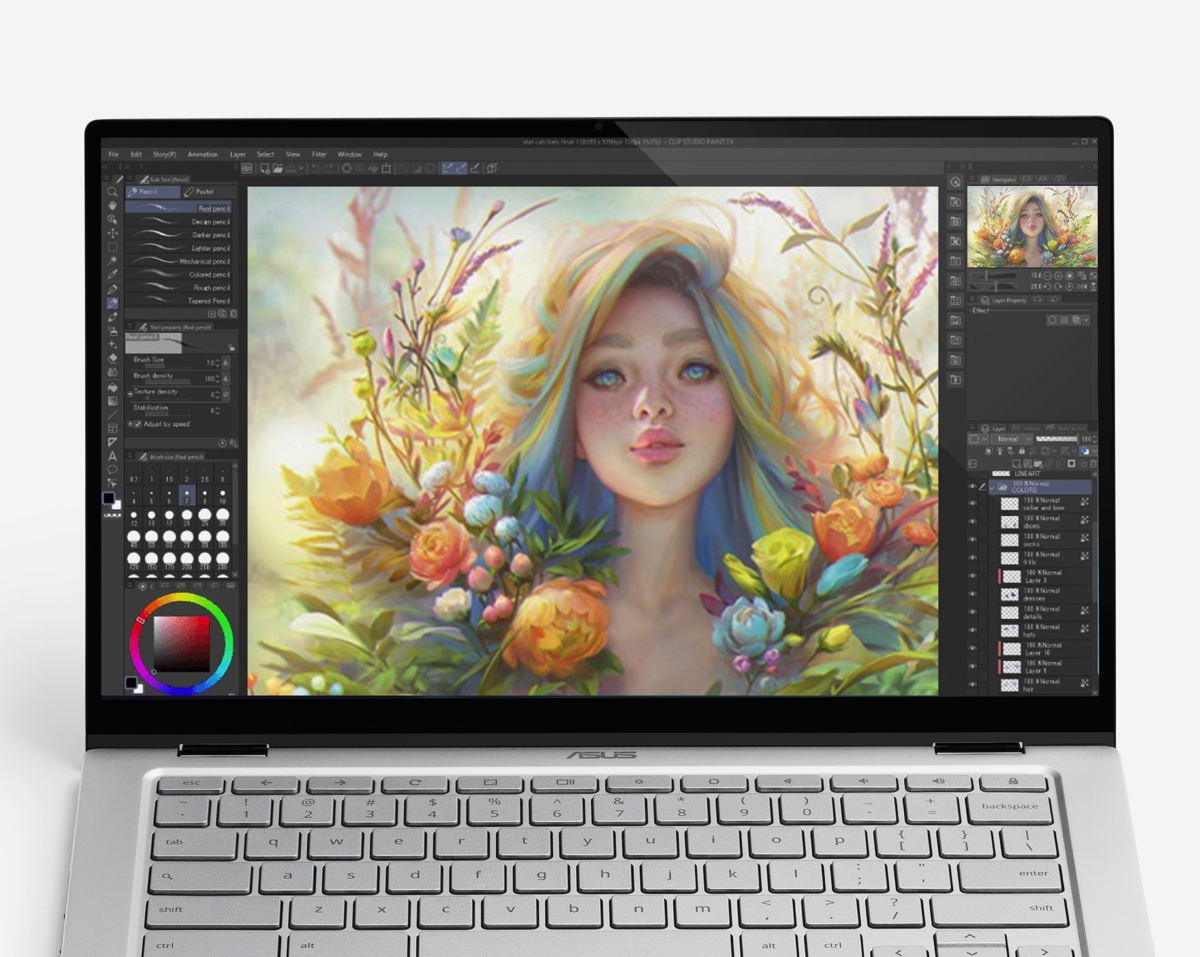Screen dimensions: 1200x957
Task: Select the Zoom magnifier tool
Action: pyautogui.click(x=112, y=191)
